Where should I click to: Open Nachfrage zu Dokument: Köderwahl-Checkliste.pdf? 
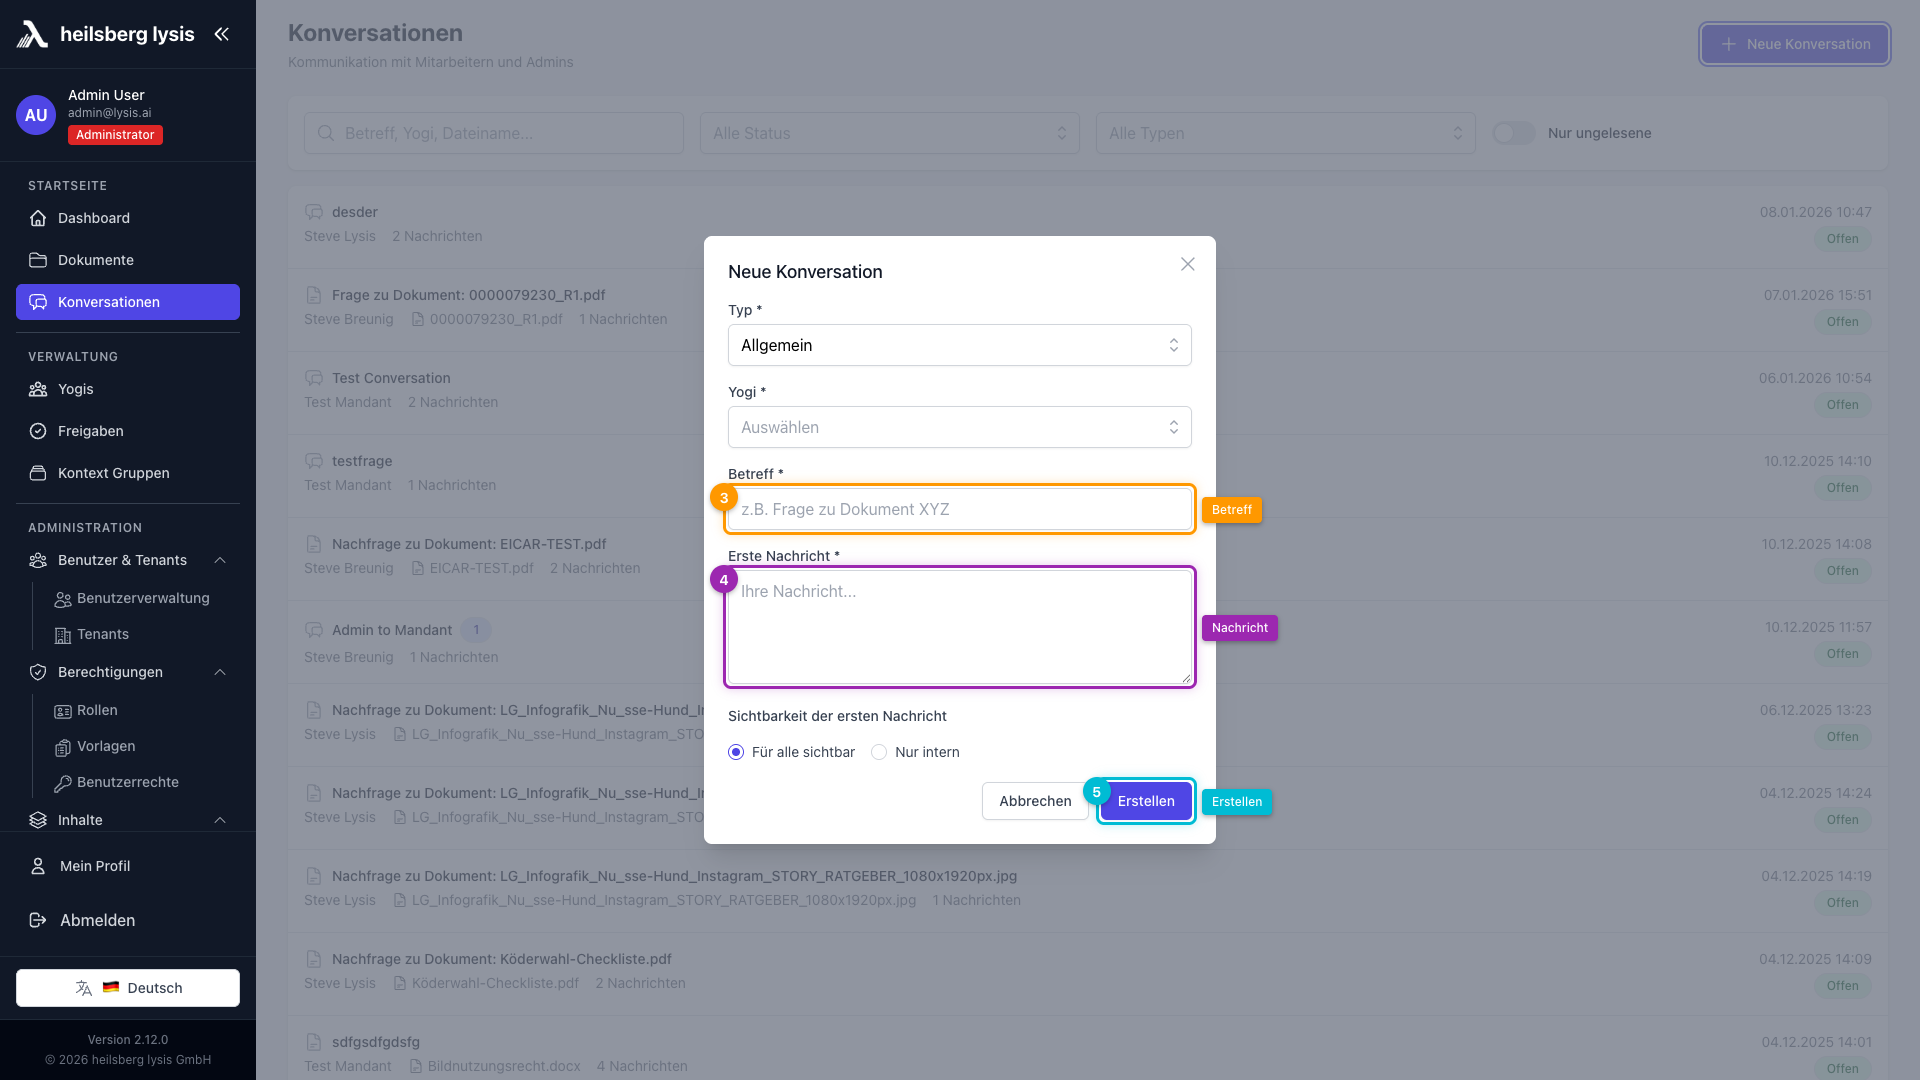[1088, 972]
